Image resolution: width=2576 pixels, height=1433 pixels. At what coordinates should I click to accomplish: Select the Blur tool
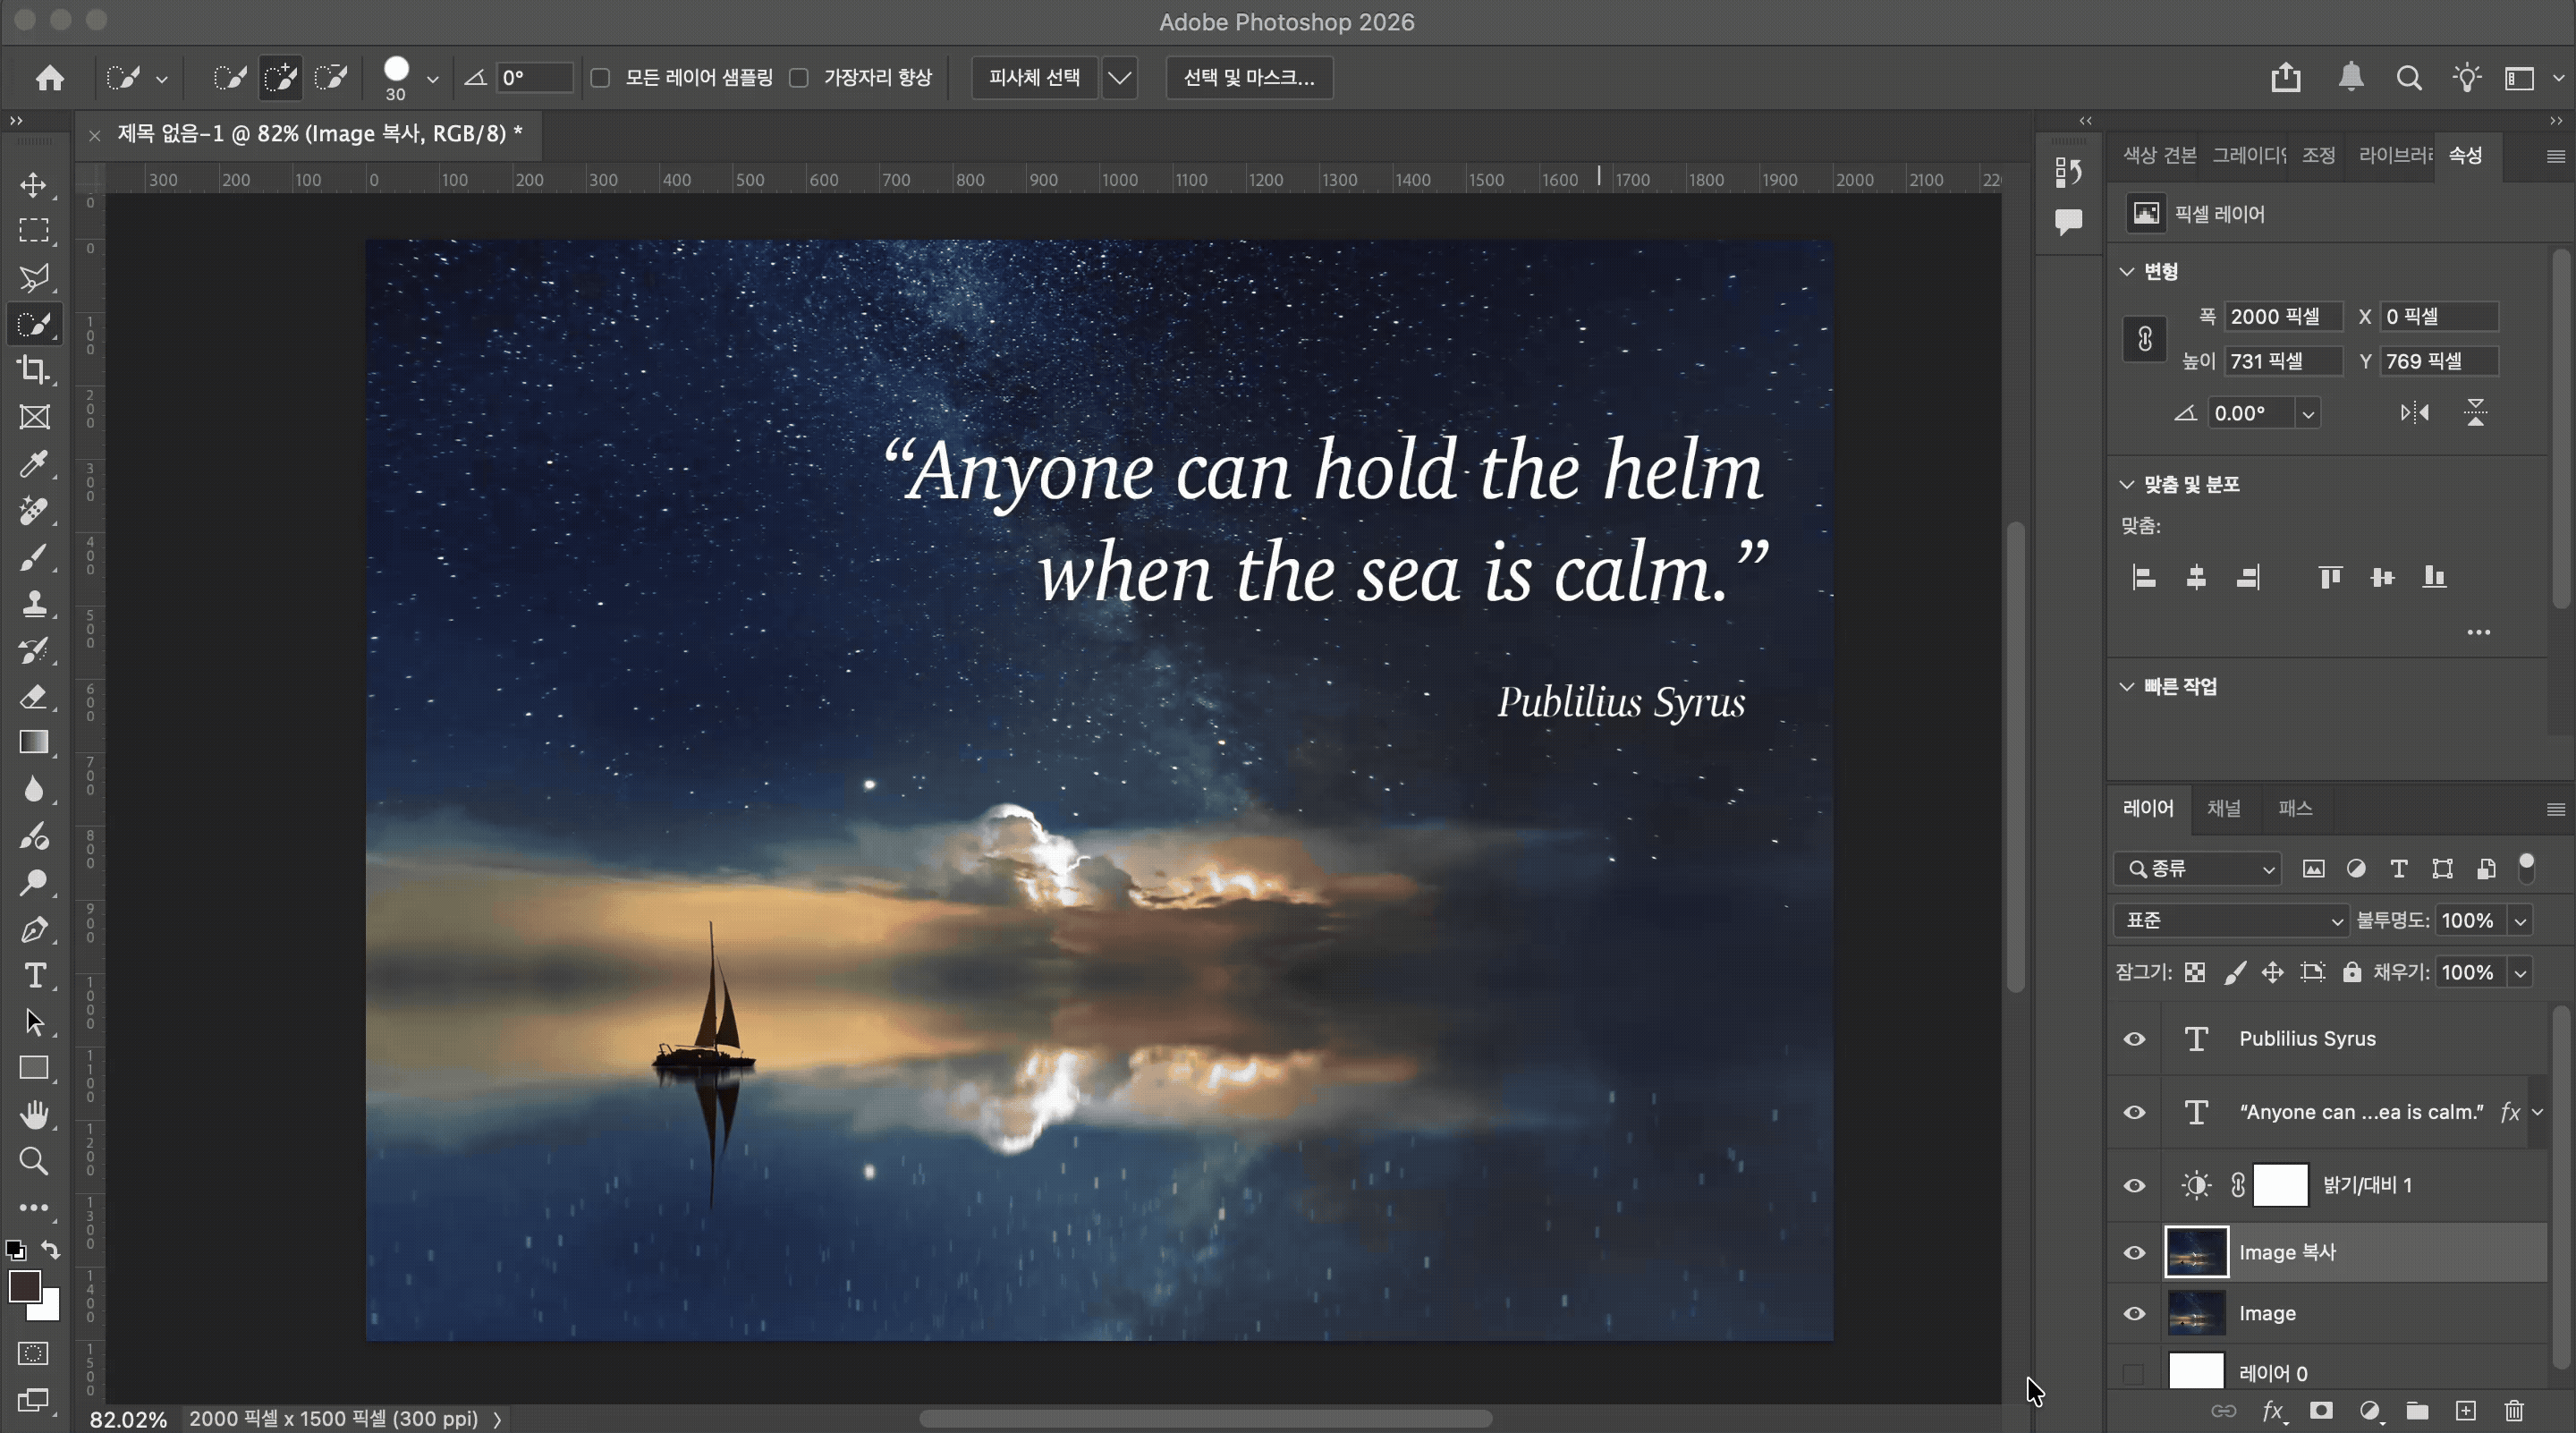(x=34, y=790)
